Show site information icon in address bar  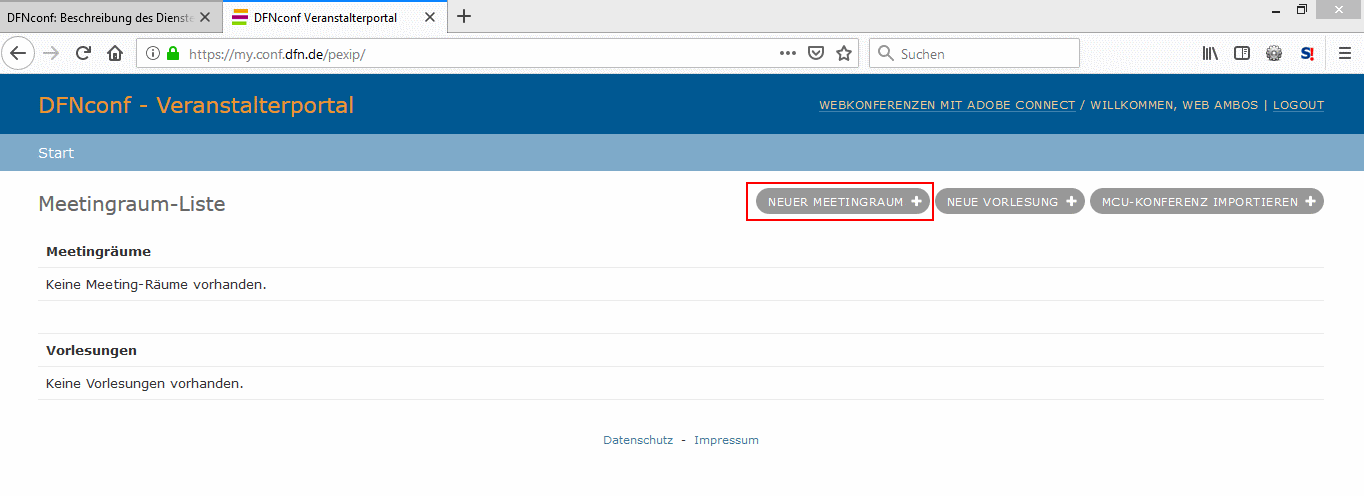154,54
